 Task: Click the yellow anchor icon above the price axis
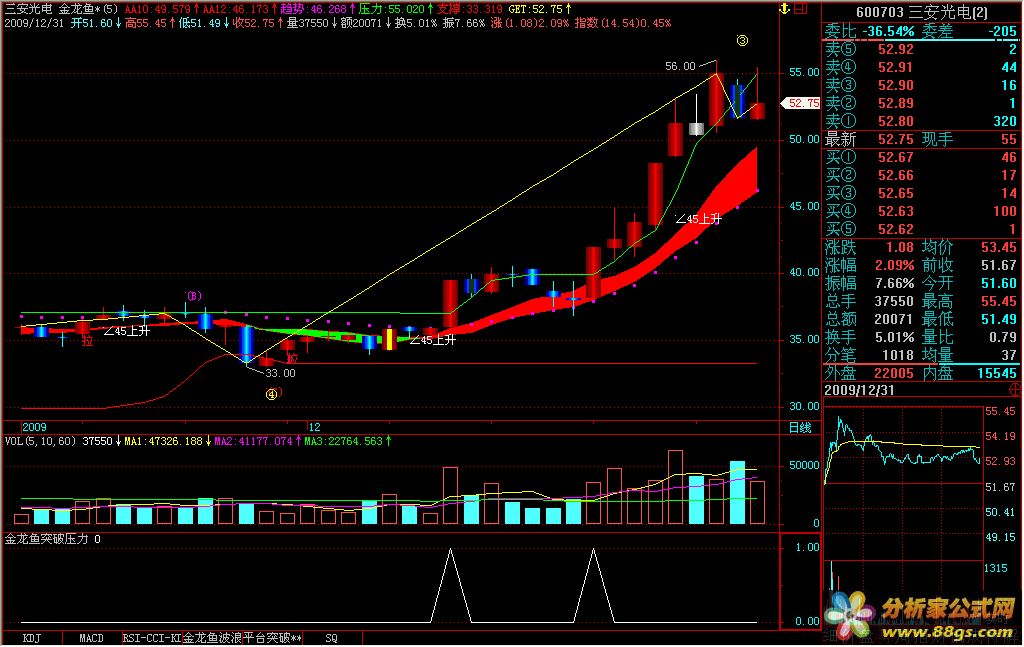[x=785, y=9]
